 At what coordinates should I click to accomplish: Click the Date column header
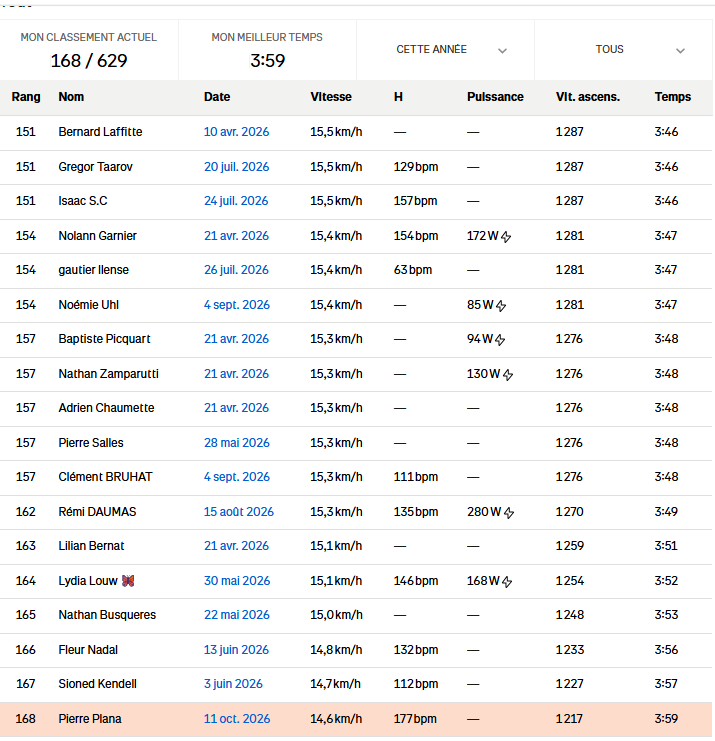pyautogui.click(x=217, y=97)
